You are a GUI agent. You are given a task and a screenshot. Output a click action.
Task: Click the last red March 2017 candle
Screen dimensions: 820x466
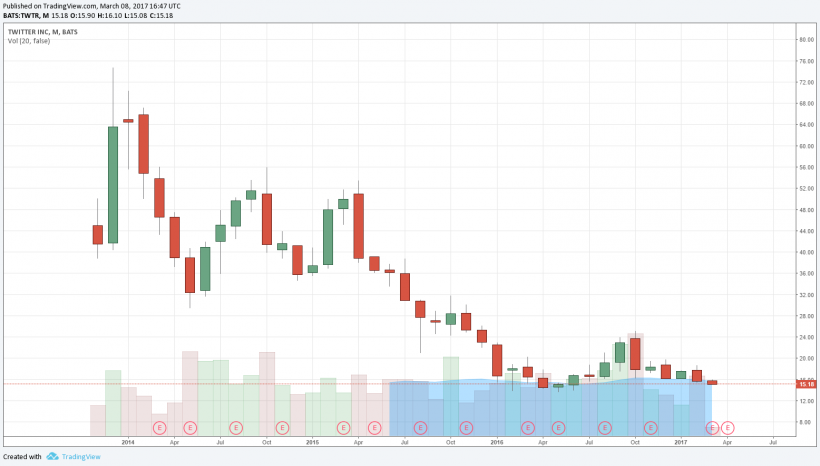tap(712, 382)
